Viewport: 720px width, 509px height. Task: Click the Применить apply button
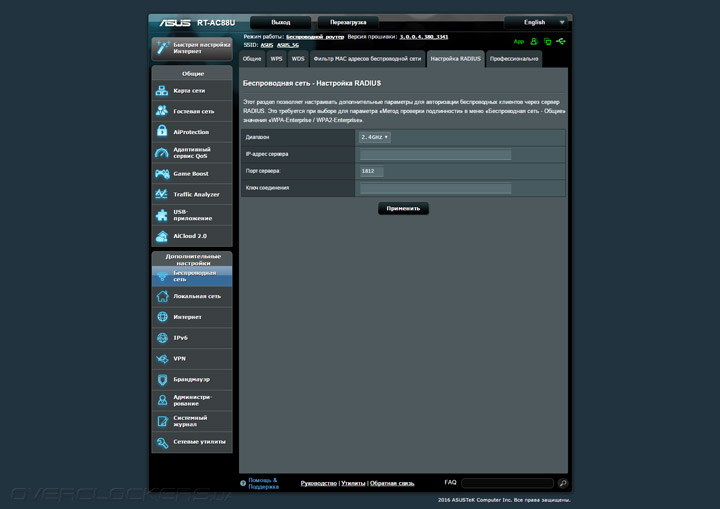pyautogui.click(x=403, y=209)
